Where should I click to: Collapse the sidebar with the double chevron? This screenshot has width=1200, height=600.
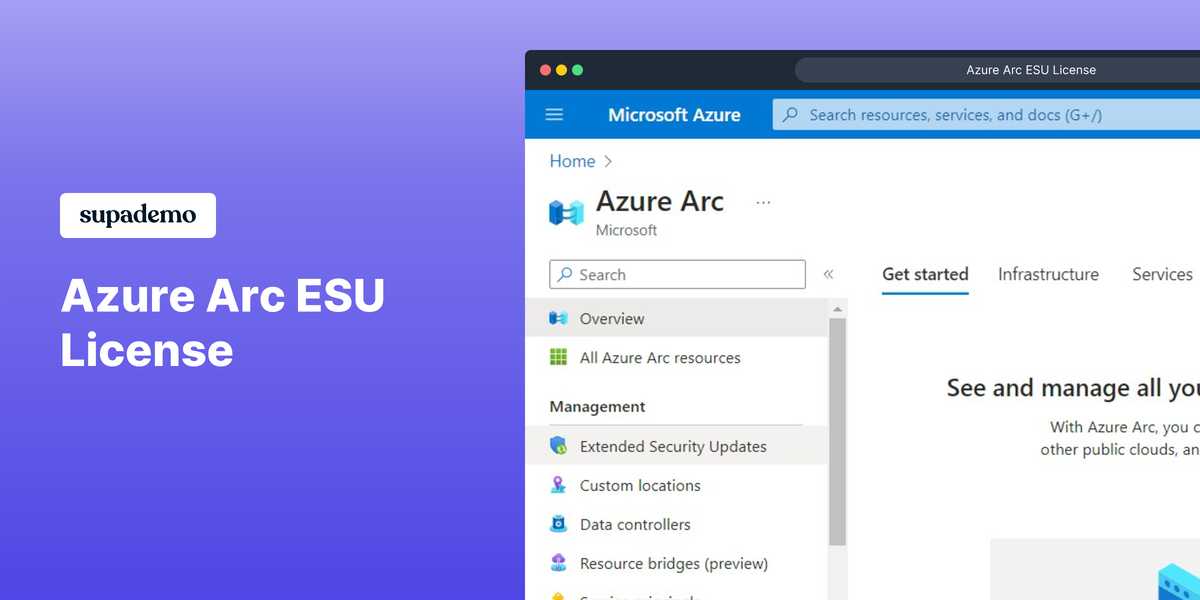click(x=829, y=273)
